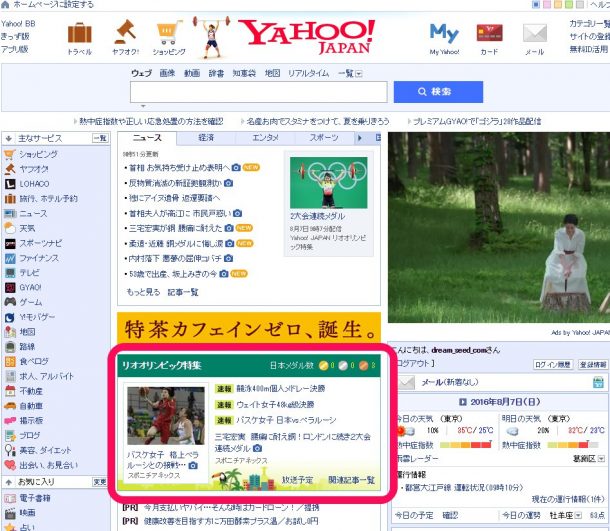Click inside the web search input field
Viewport: 610px width, 531px height.
pyautogui.click(x=259, y=92)
